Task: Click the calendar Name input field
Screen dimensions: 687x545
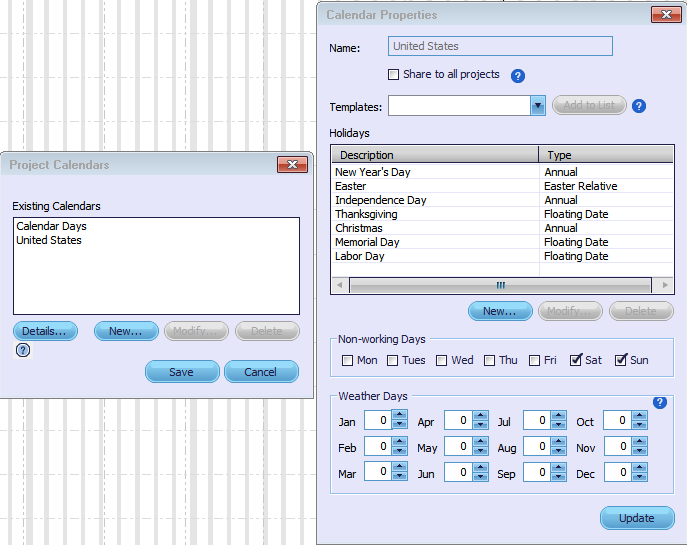Action: point(500,46)
